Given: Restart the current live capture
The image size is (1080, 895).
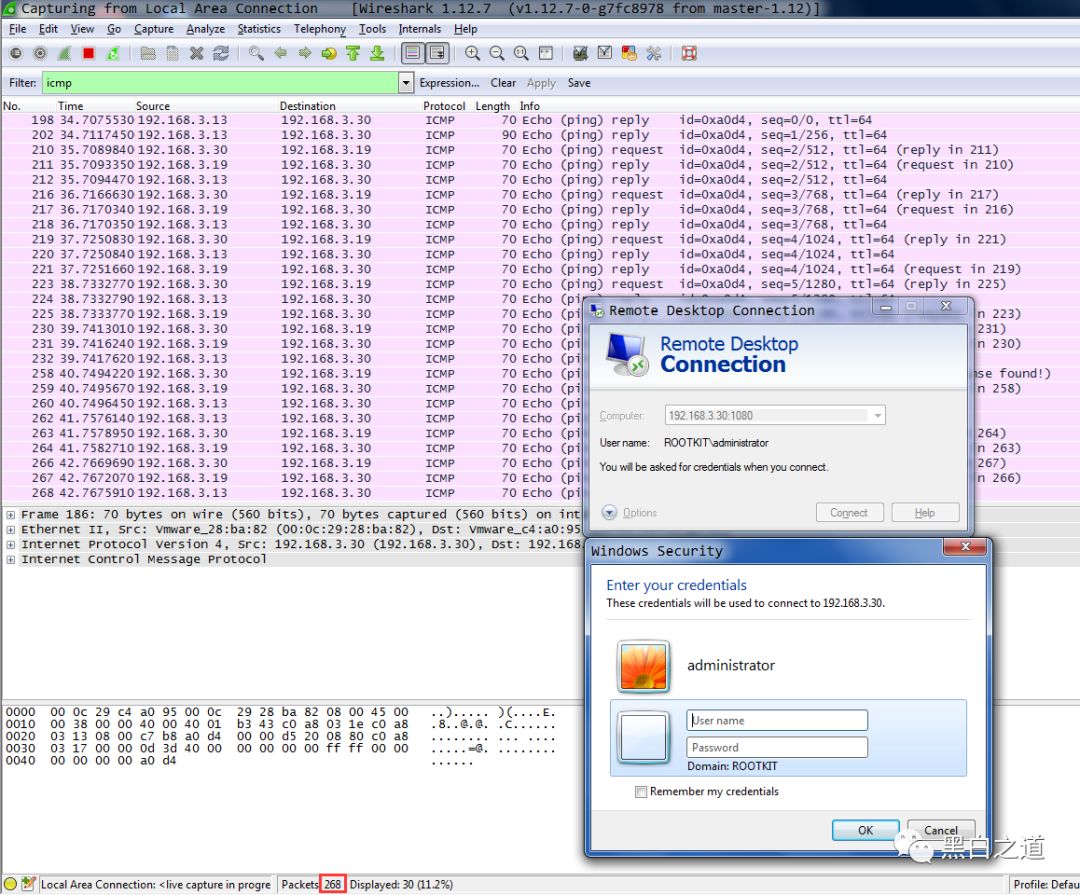Looking at the screenshot, I should (113, 54).
